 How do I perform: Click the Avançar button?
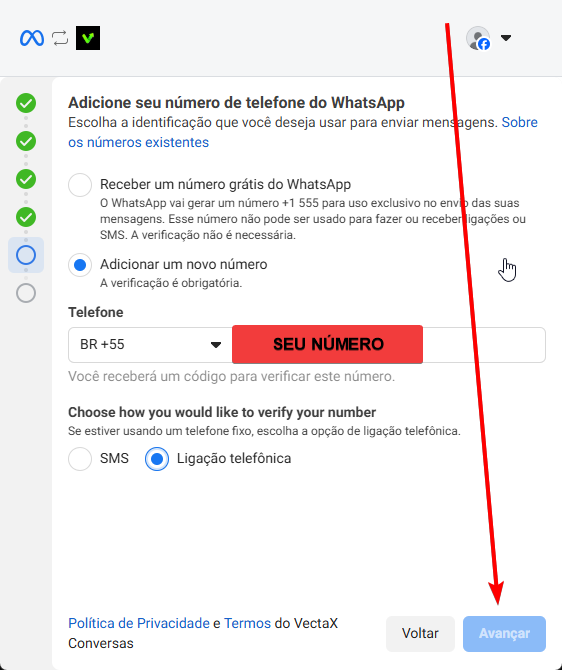(504, 634)
